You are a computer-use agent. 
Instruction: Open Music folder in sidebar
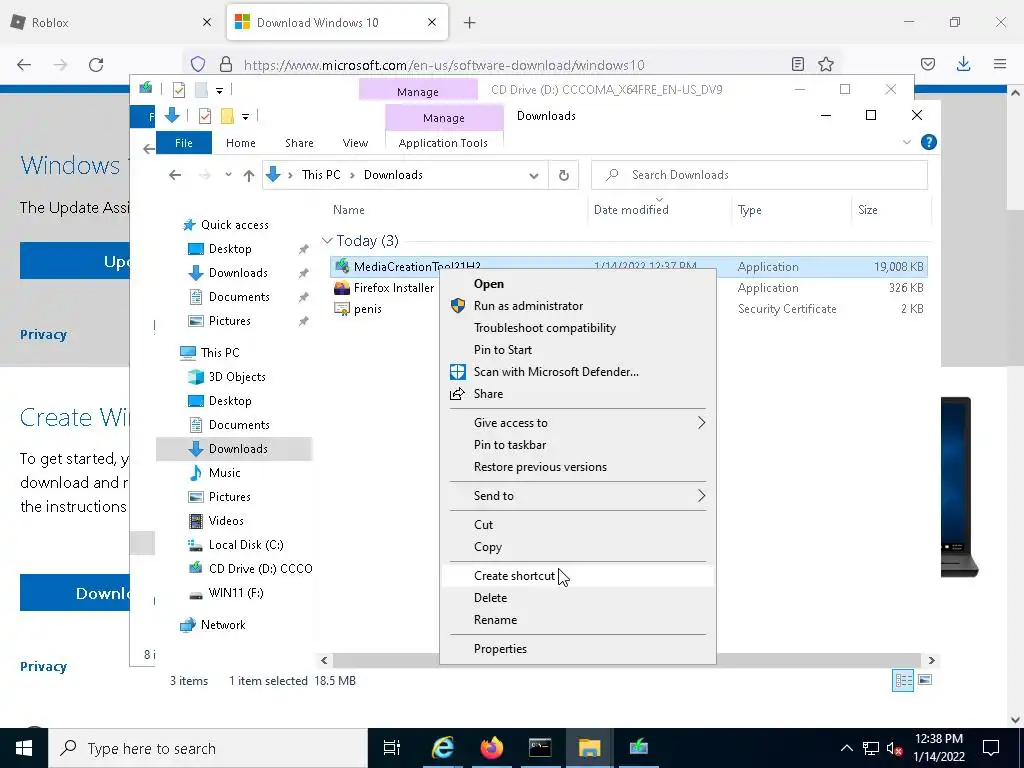tap(225, 473)
